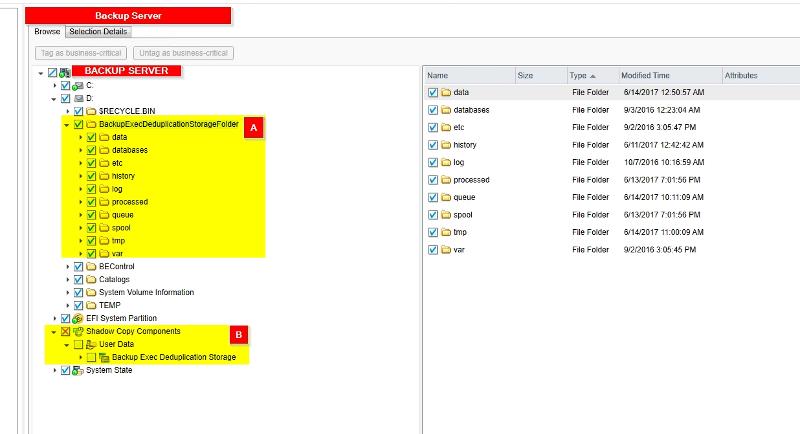
Task: Check the User Data checkbox
Action: [x=78, y=344]
